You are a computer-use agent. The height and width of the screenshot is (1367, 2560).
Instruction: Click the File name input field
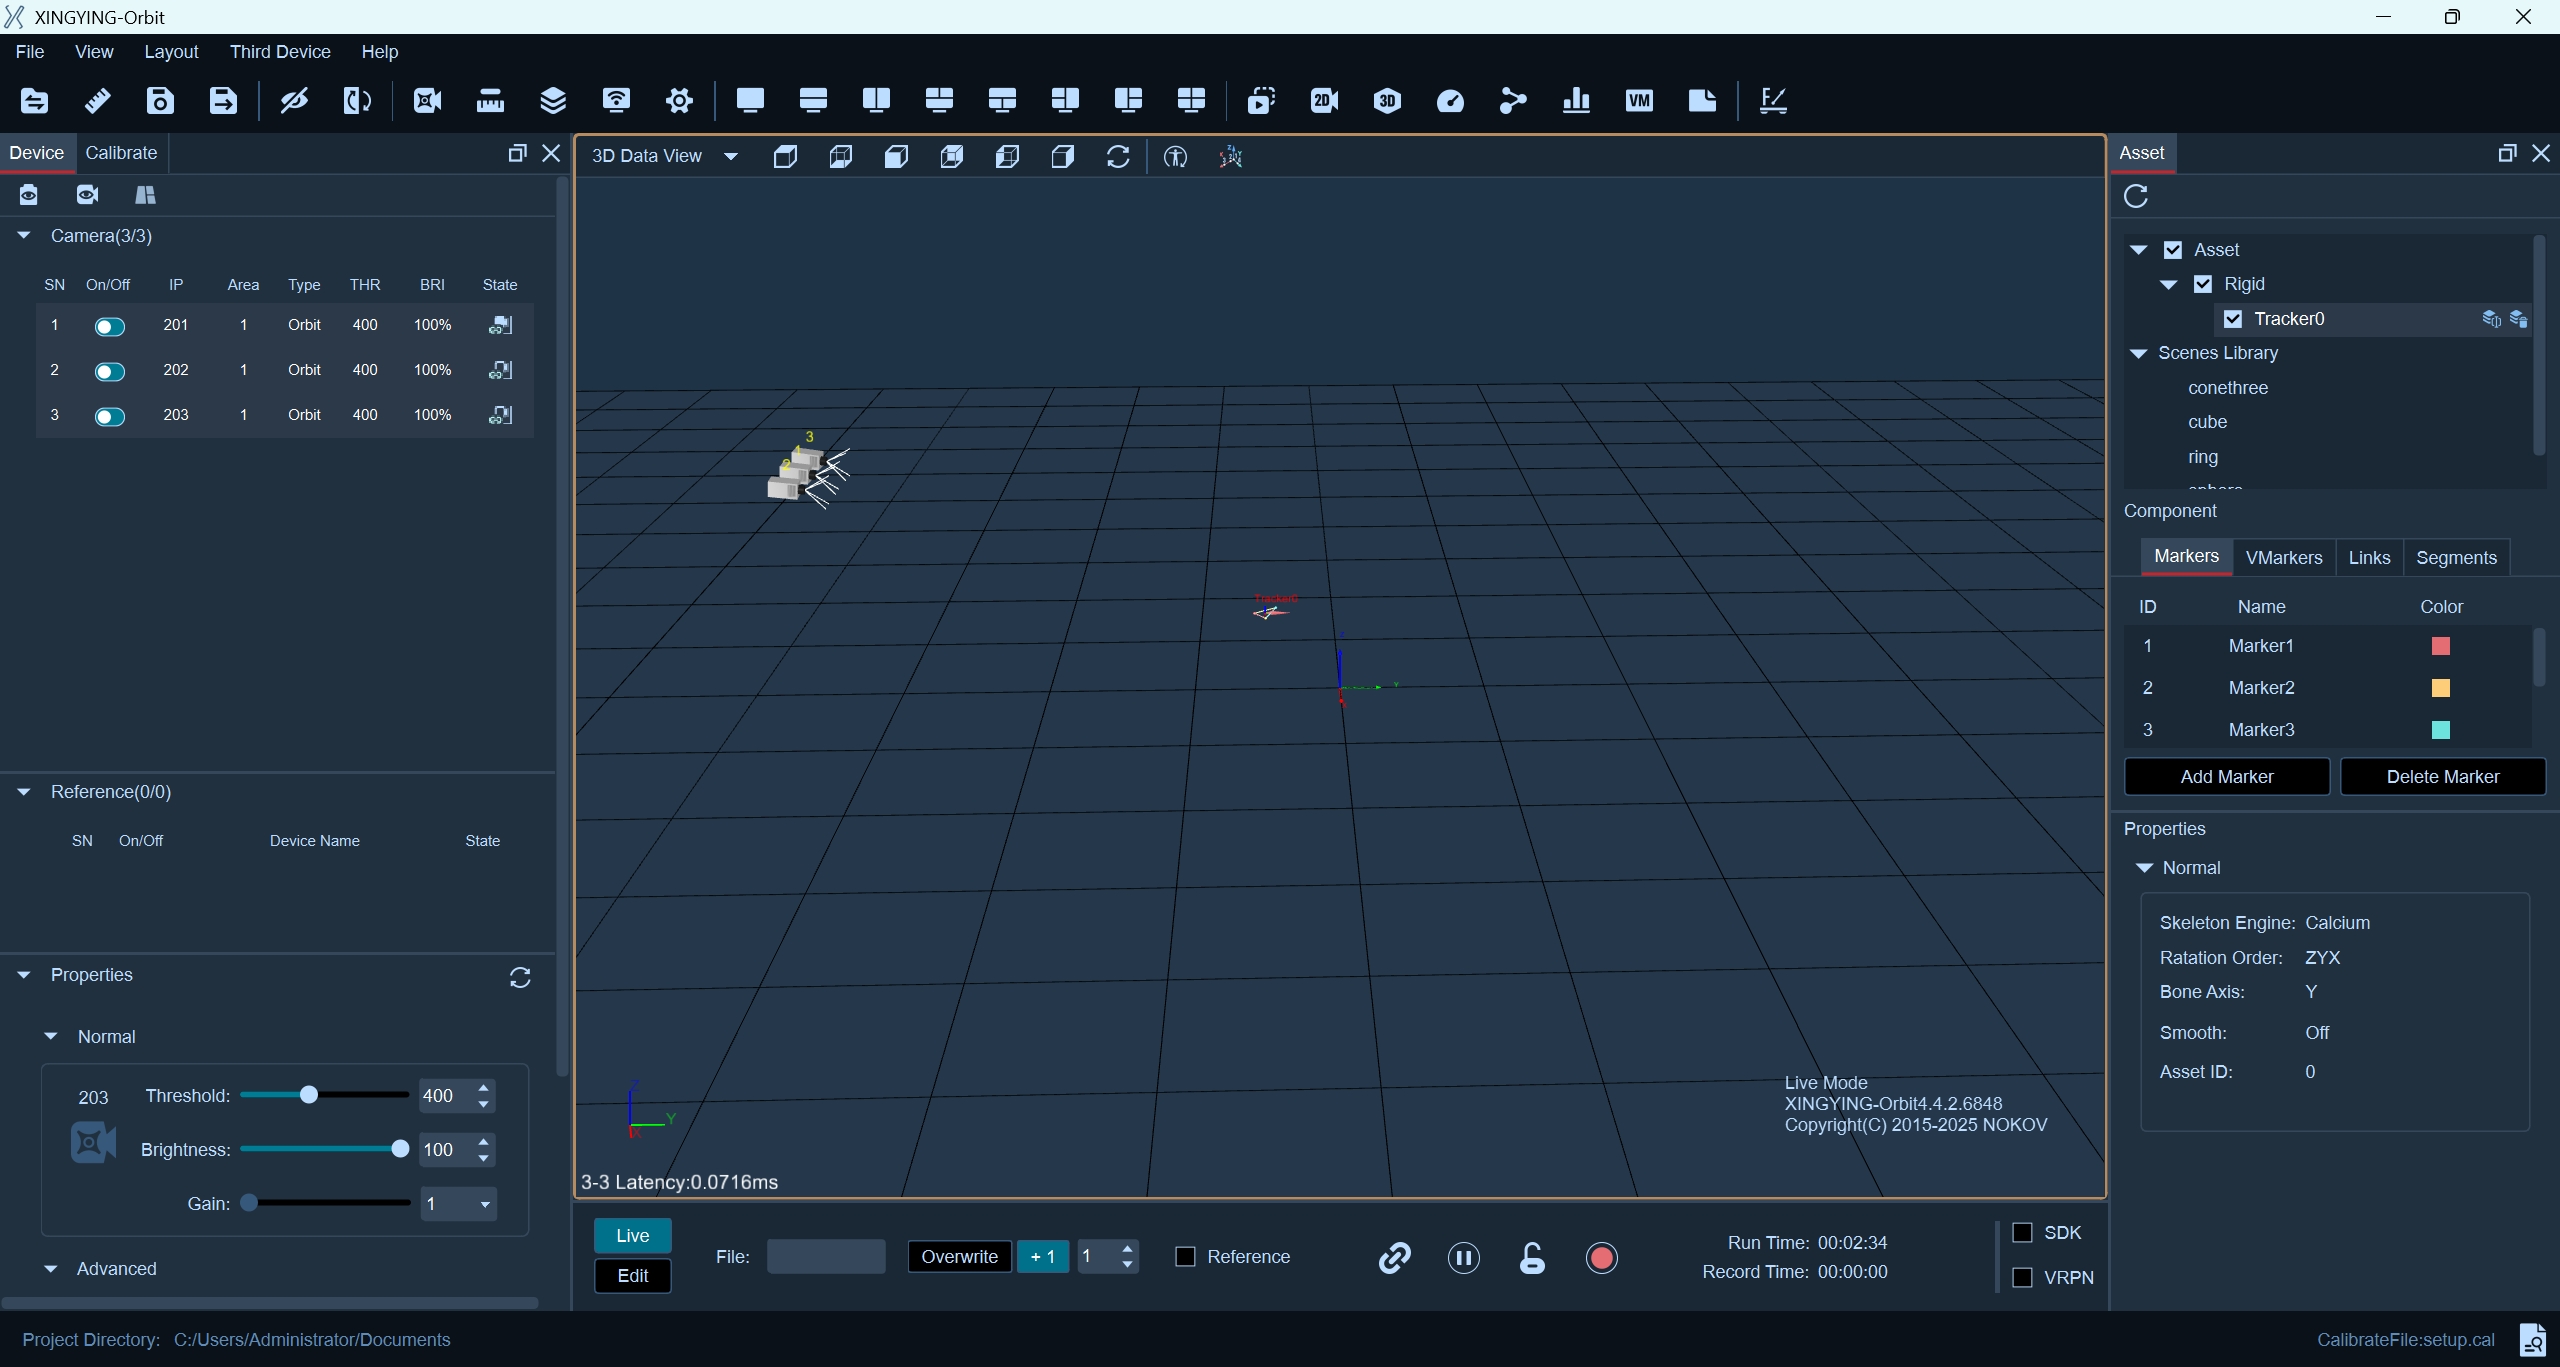pos(826,1257)
